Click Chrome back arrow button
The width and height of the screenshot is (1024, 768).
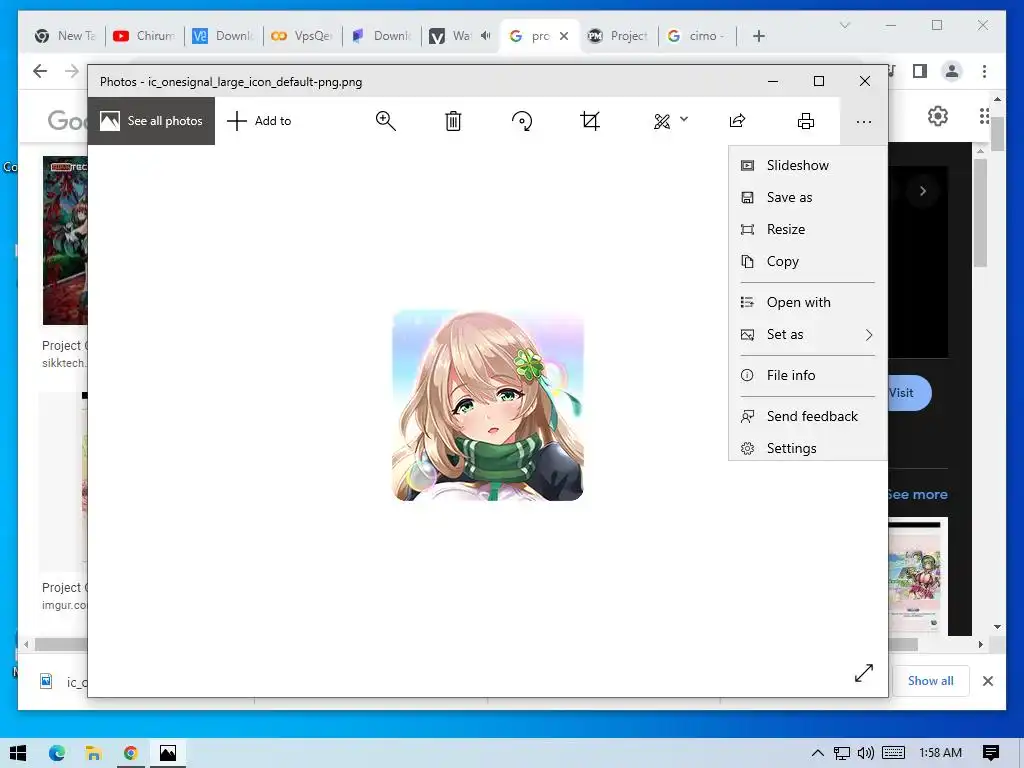pyautogui.click(x=40, y=71)
